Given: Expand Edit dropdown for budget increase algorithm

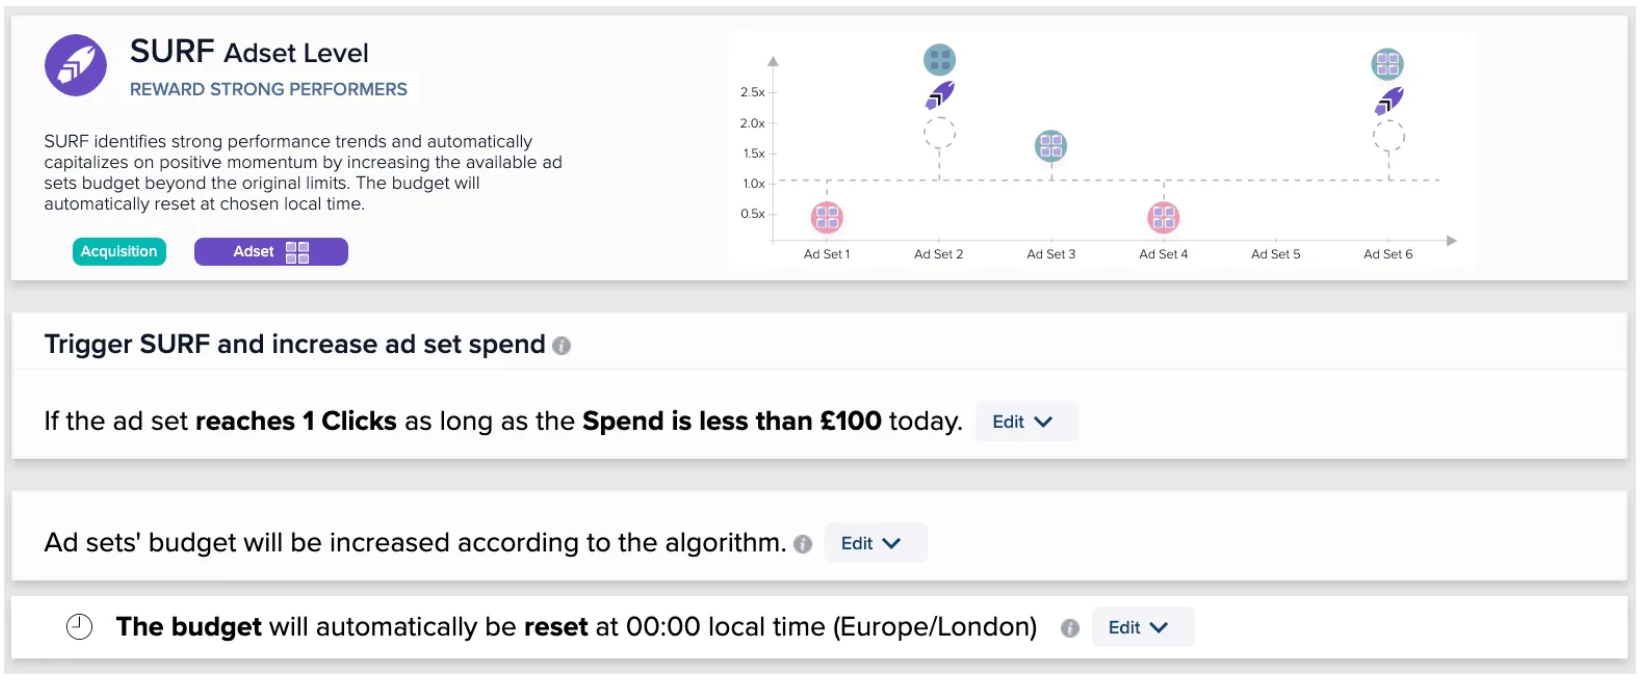Looking at the screenshot, I should coord(875,544).
